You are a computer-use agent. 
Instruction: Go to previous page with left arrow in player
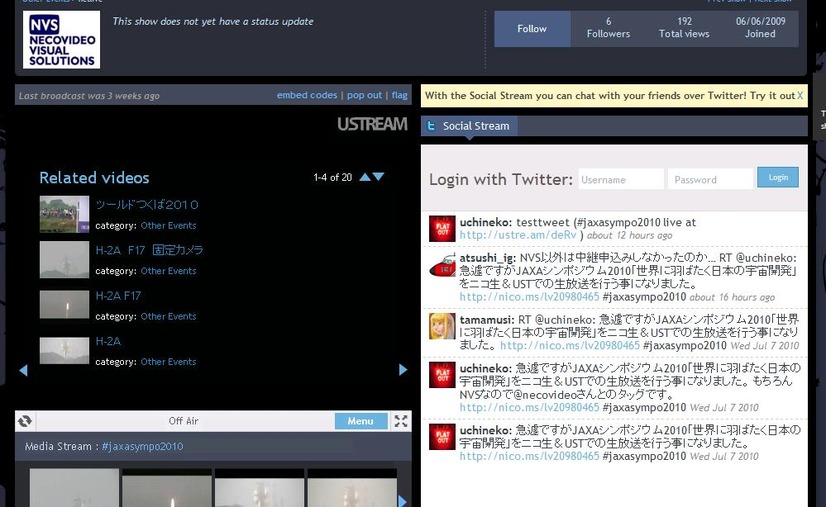point(23,370)
